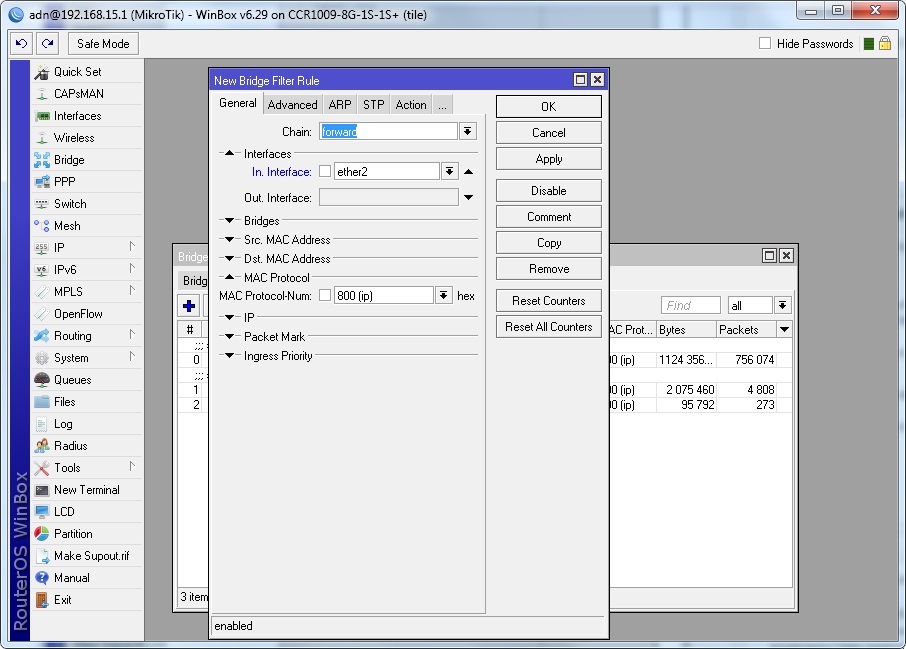Open the MAC Protocol-Num dropdown
The image size is (906, 649).
[x=444, y=296]
